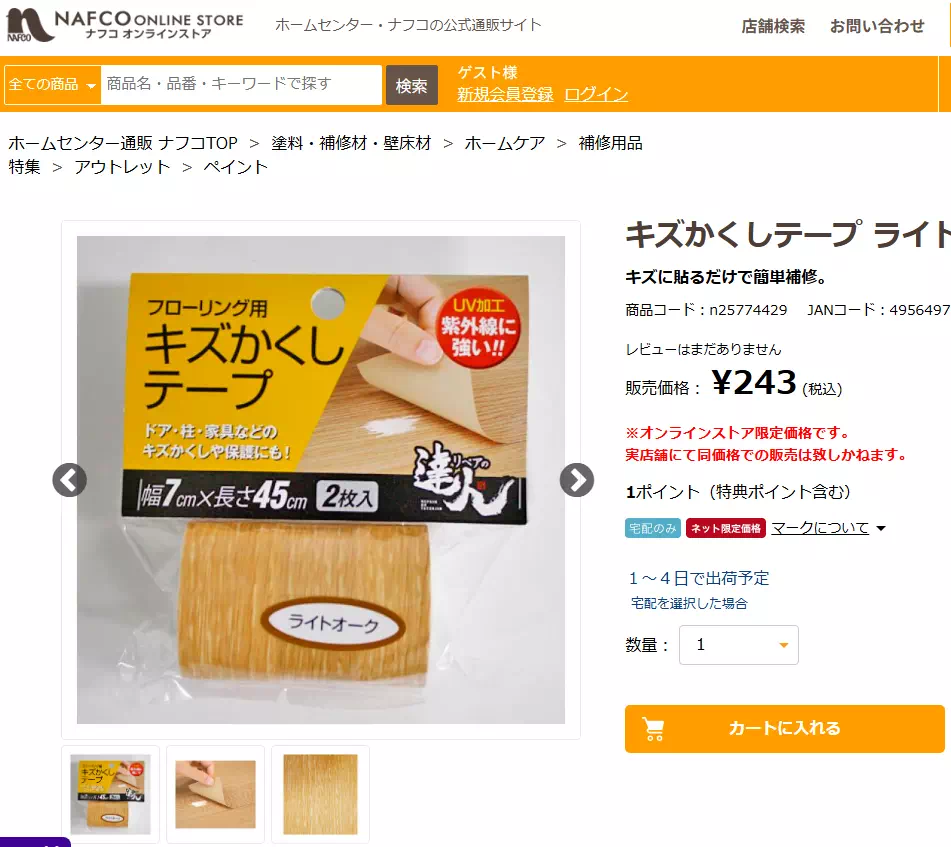Open the 数量 quantity dropdown
951x847 pixels.
[738, 644]
